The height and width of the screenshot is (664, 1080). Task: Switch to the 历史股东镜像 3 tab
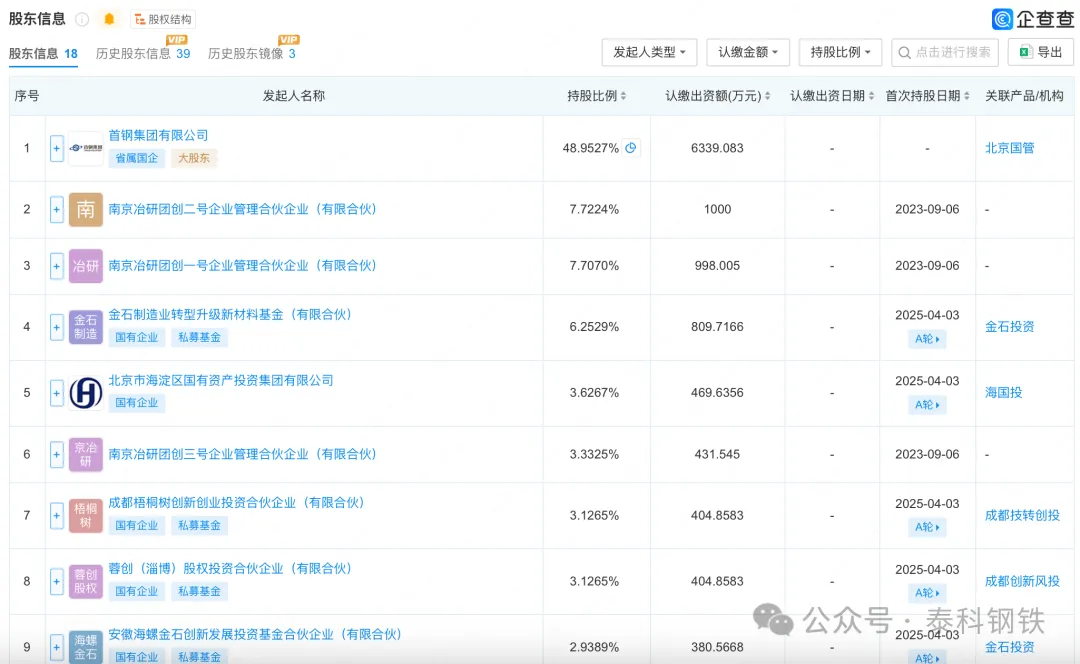click(x=251, y=54)
